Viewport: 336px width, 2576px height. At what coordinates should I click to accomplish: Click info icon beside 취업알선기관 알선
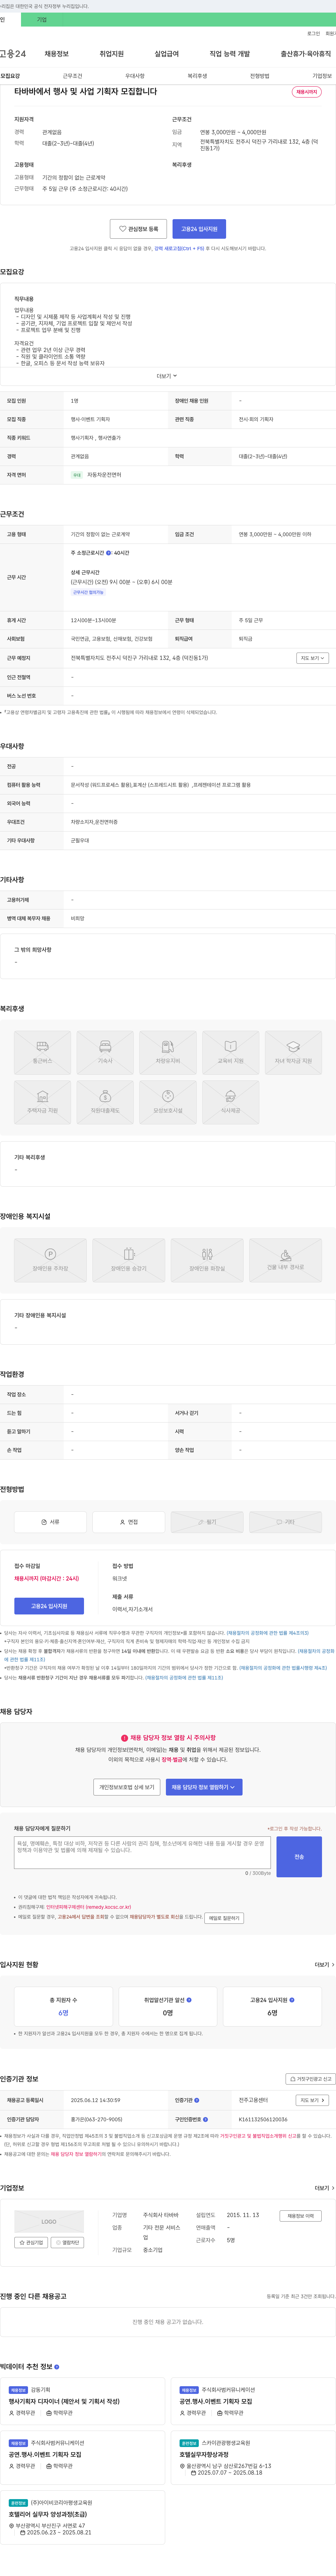click(189, 2000)
